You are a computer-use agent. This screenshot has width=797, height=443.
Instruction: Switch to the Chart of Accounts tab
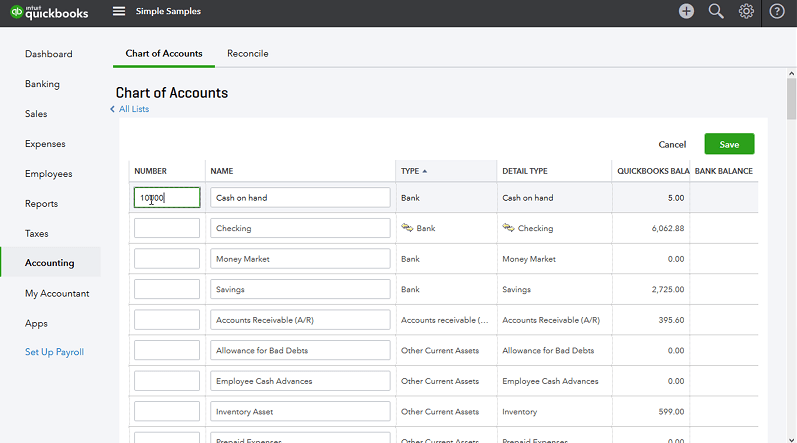click(x=164, y=53)
